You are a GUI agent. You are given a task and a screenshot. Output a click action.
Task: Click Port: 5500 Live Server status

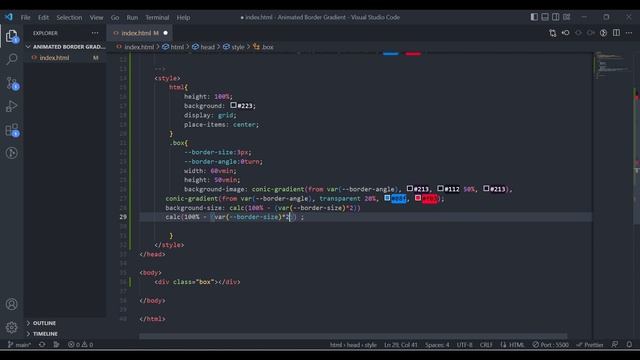click(x=551, y=344)
